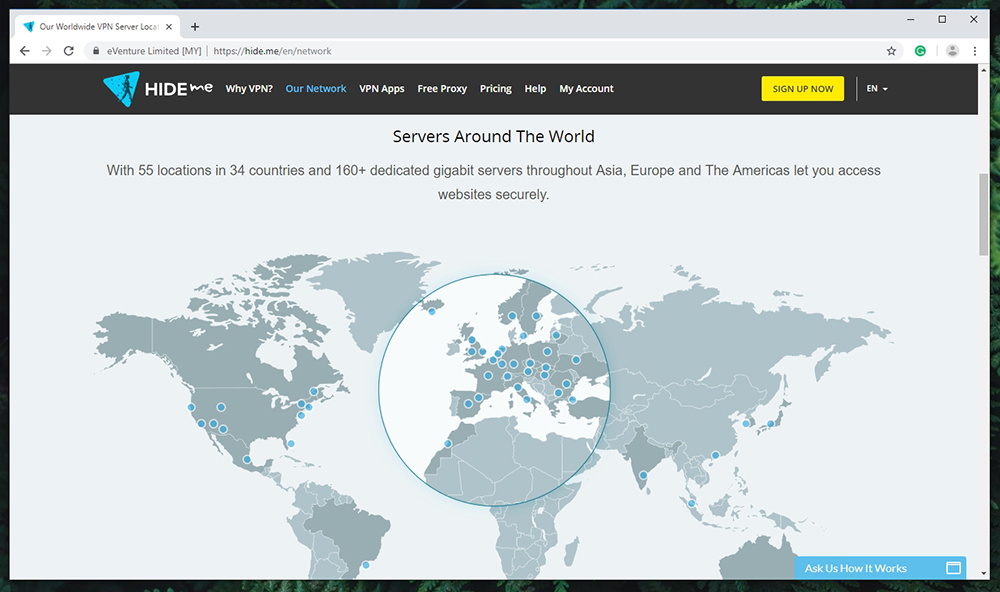Click the page vertical scrollbar thumb

pyautogui.click(x=983, y=214)
